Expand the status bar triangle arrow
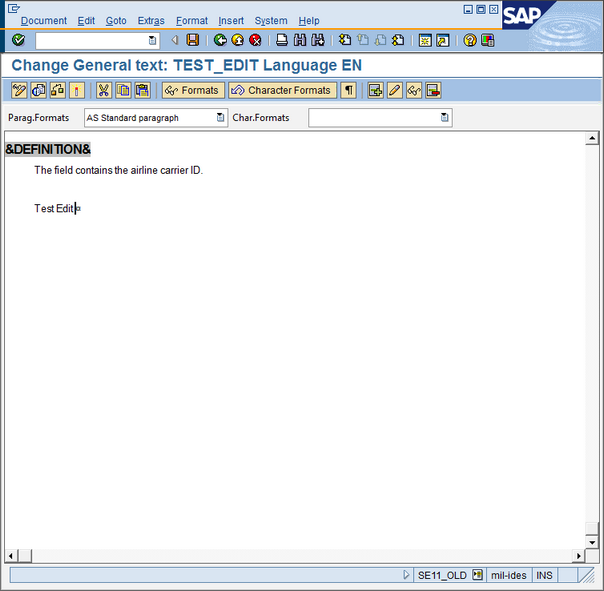This screenshot has width=604, height=591. 406,575
